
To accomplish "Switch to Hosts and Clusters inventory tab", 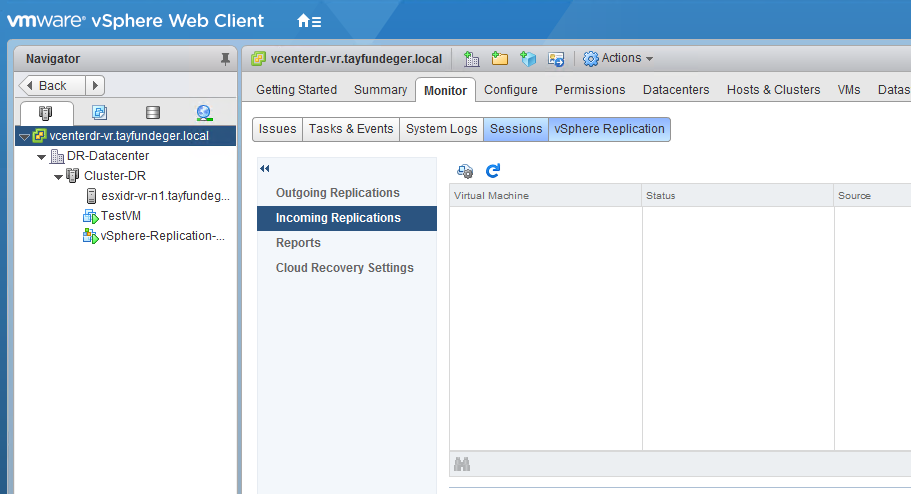I will pyautogui.click(x=45, y=113).
